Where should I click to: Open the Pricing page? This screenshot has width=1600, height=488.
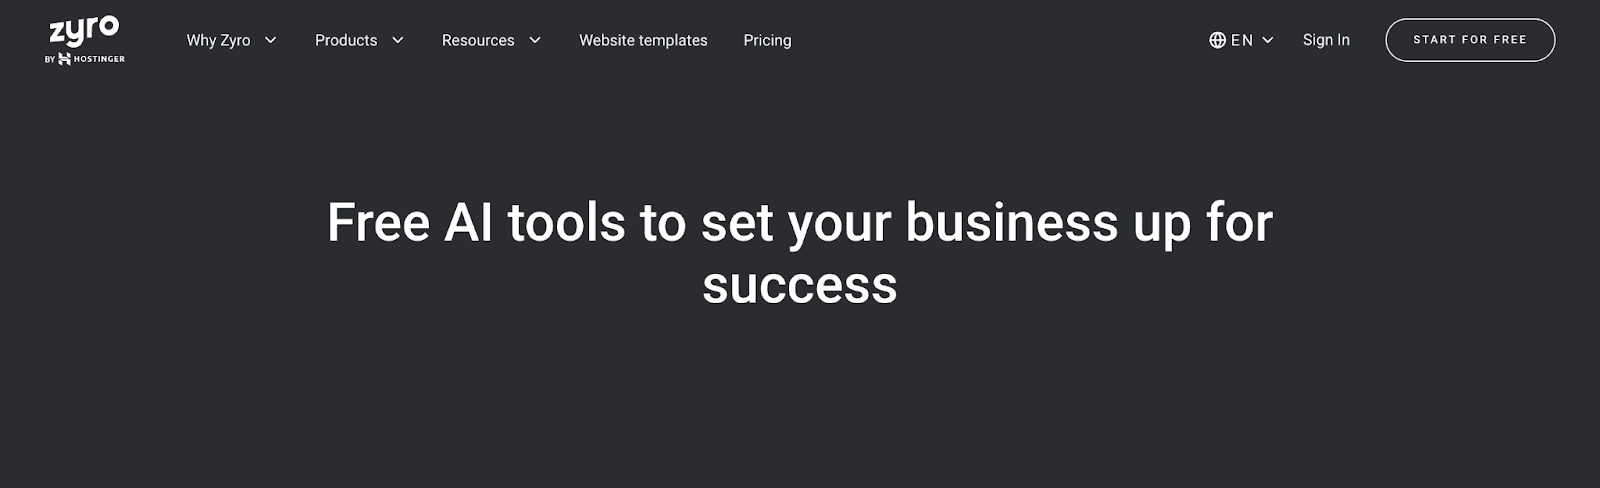tap(767, 40)
